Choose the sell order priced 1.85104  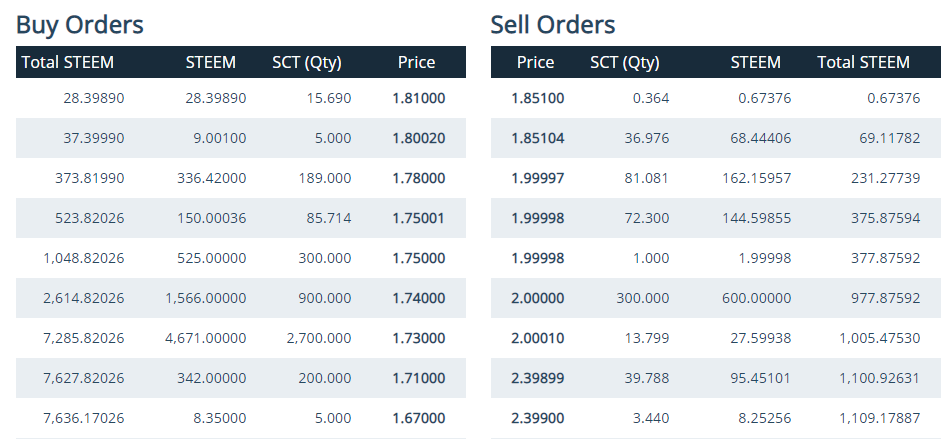(x=537, y=138)
